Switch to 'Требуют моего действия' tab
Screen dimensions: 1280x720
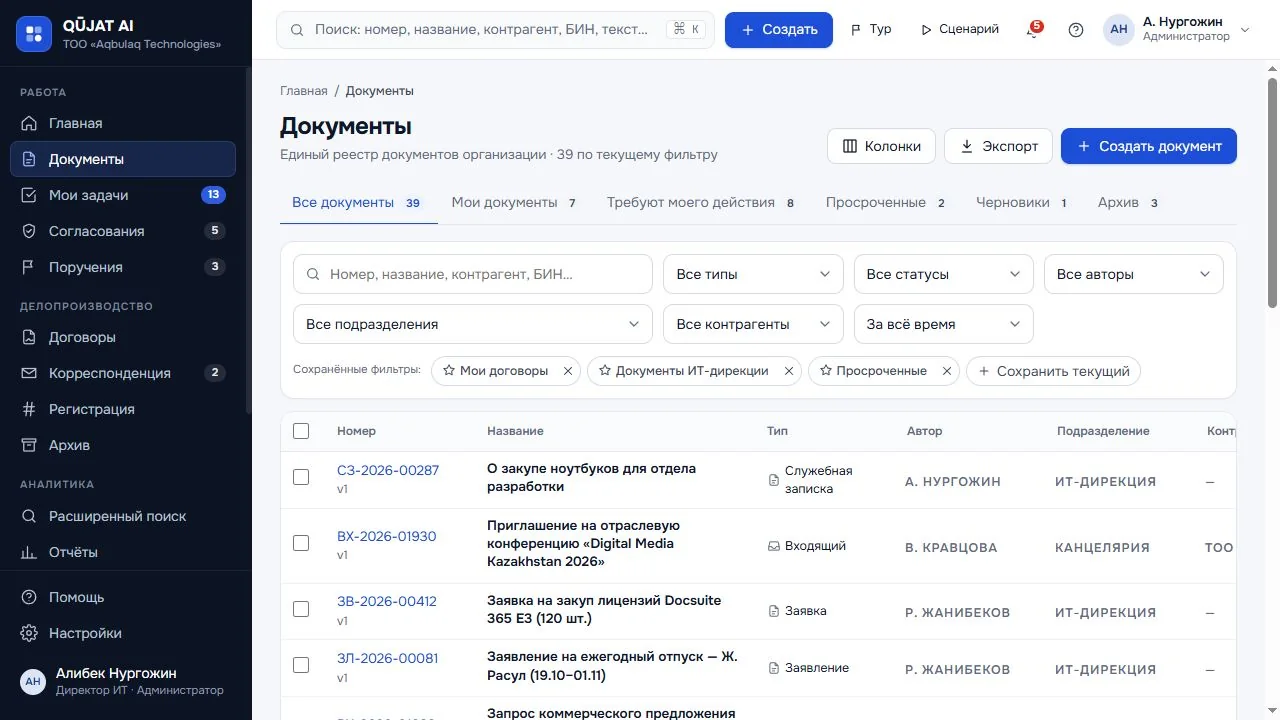pos(700,203)
